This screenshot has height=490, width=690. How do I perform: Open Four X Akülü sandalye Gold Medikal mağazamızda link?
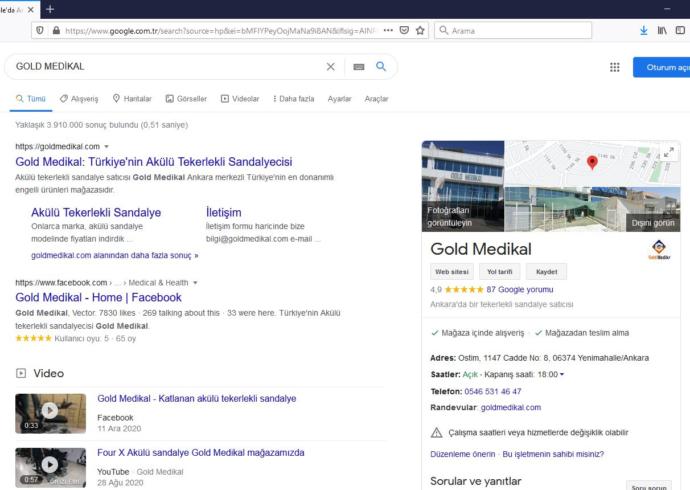[x=201, y=453]
